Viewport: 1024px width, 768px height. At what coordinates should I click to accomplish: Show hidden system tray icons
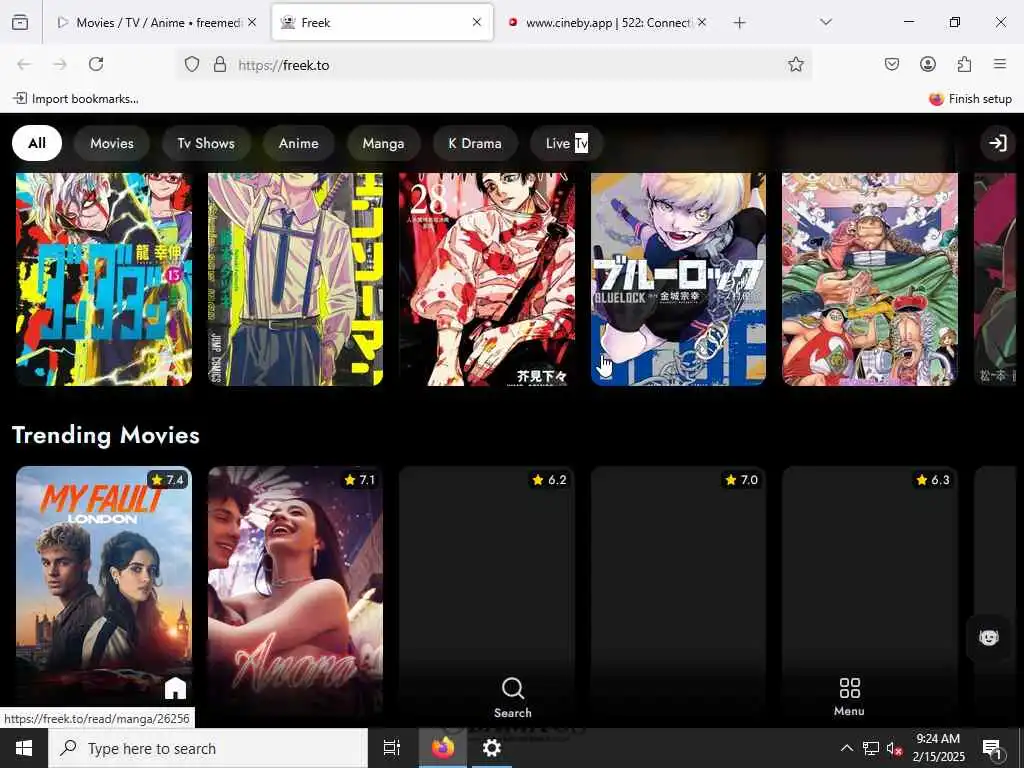coord(846,748)
